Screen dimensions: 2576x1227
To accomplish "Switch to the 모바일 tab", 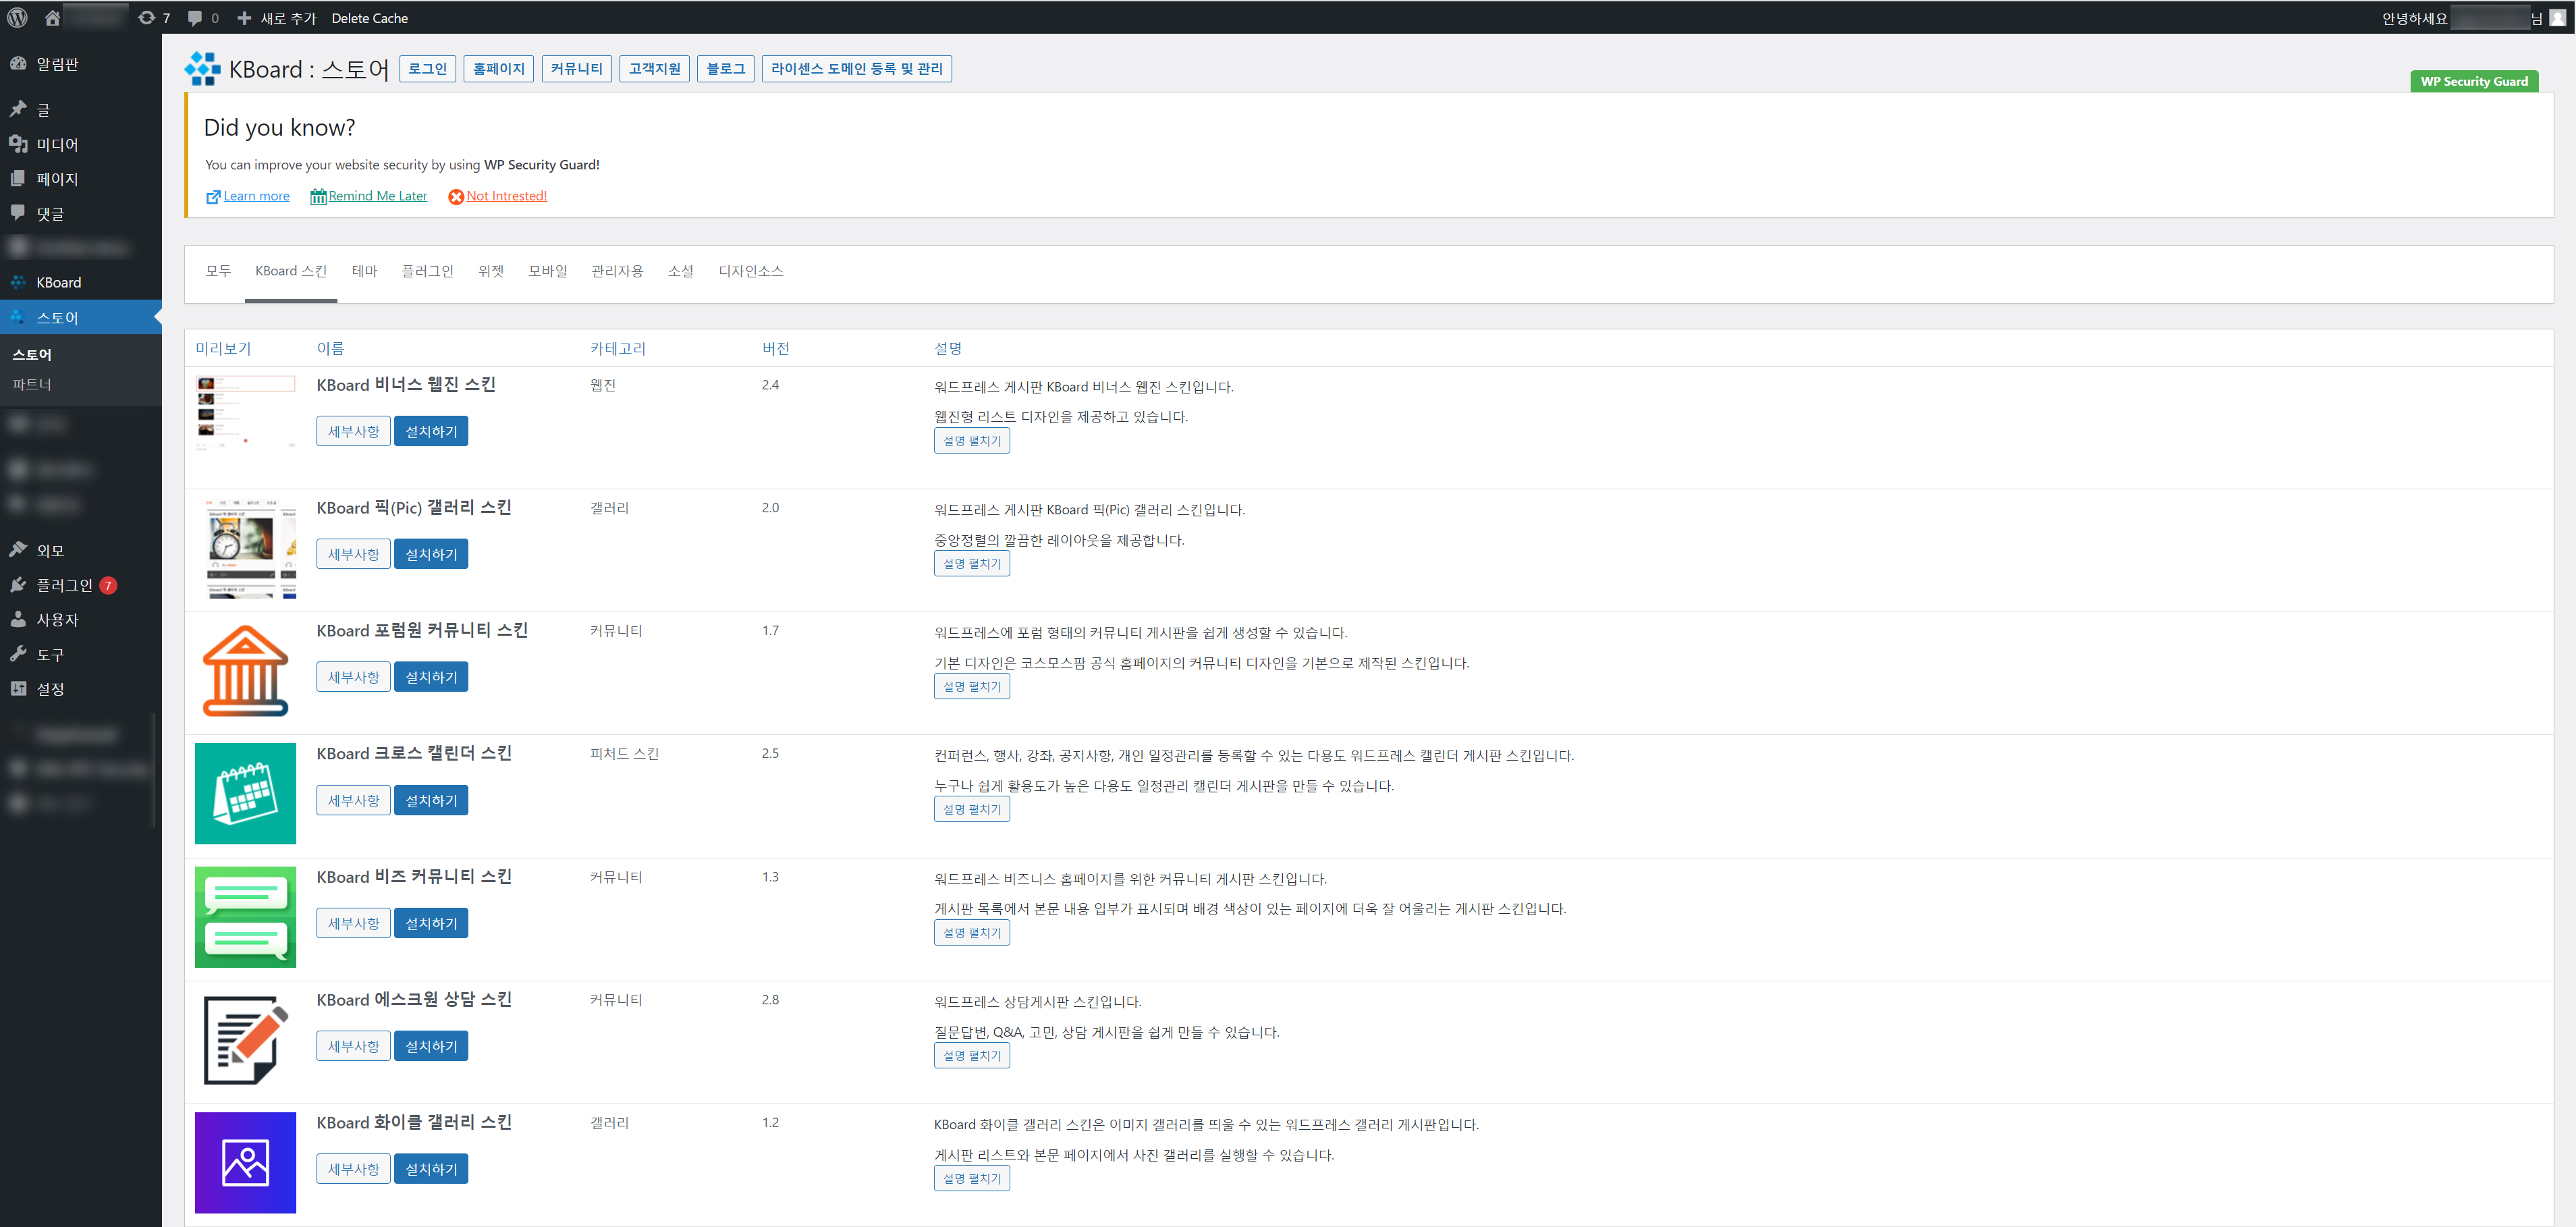I will (x=547, y=271).
